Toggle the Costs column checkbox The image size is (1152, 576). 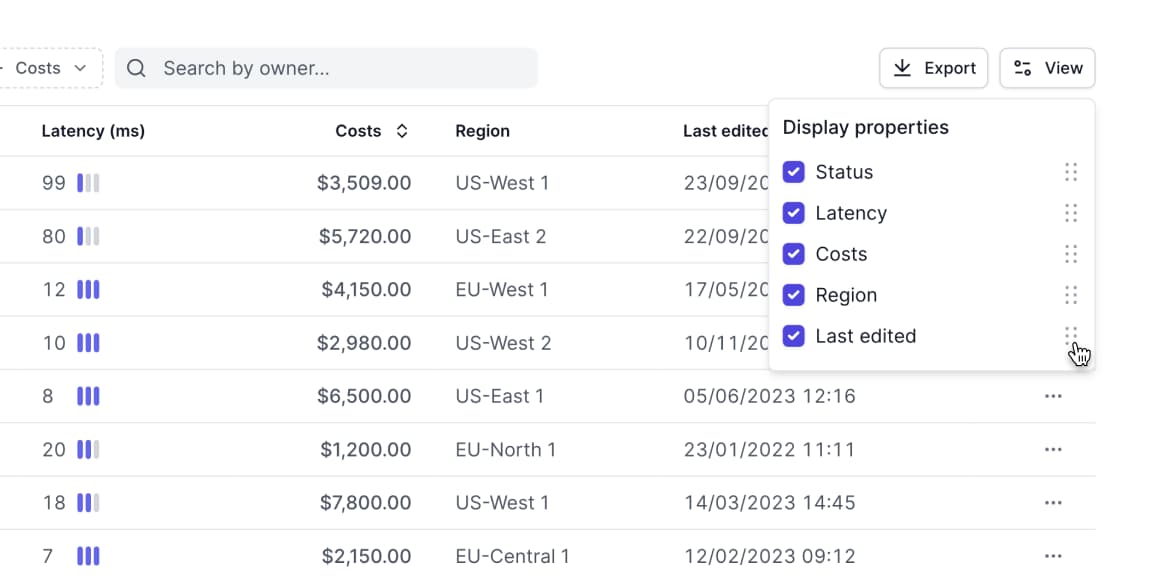pyautogui.click(x=793, y=254)
